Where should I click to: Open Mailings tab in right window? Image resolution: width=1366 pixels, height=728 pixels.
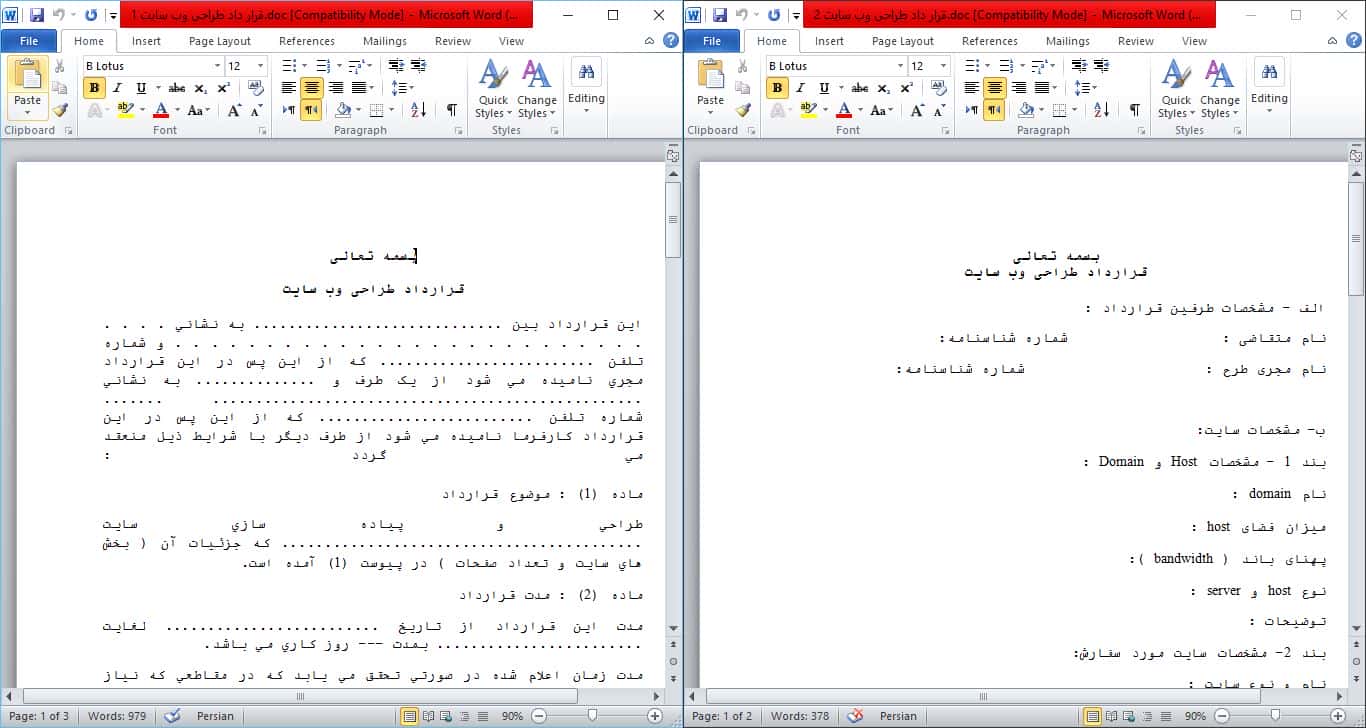click(1068, 41)
